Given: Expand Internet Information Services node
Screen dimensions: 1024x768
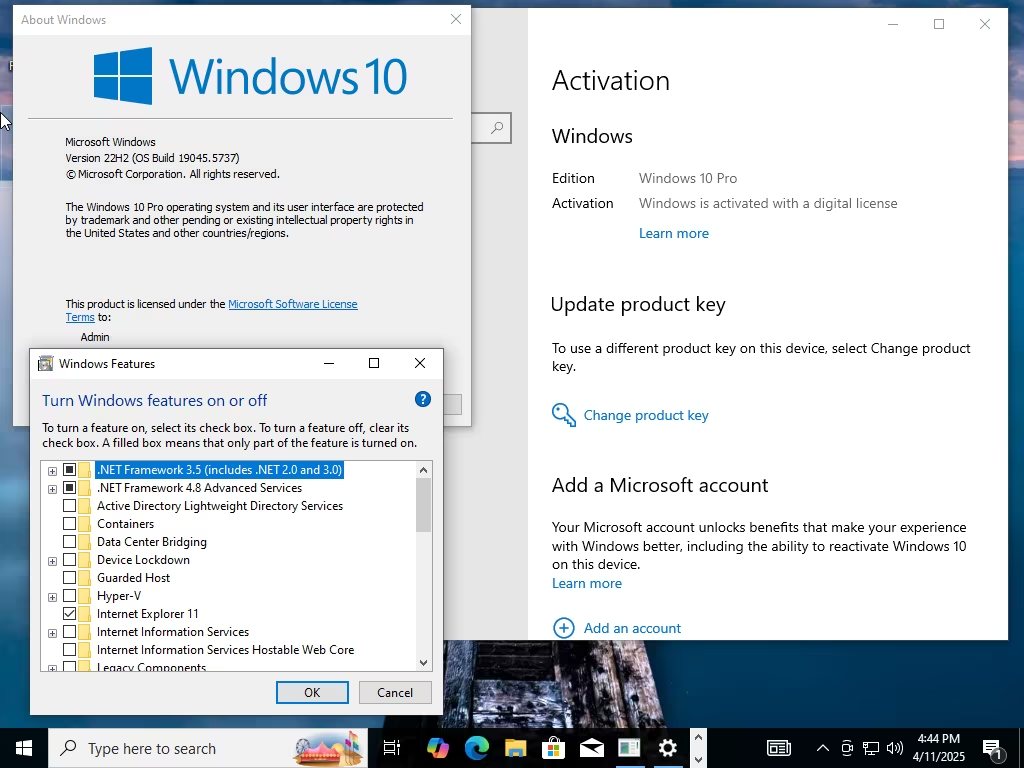Looking at the screenshot, I should point(52,632).
